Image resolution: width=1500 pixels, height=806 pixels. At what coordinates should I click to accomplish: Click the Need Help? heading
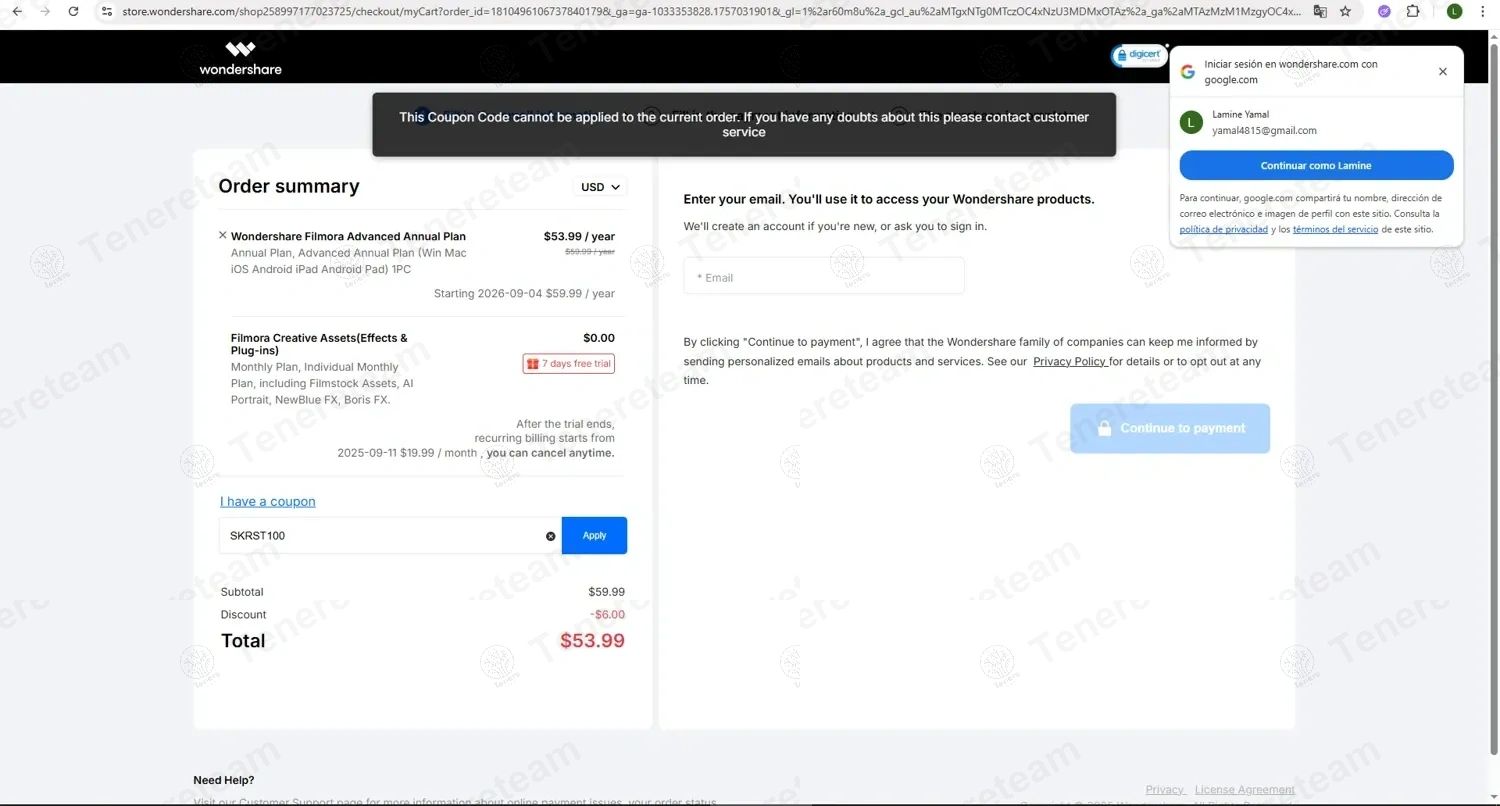[224, 780]
